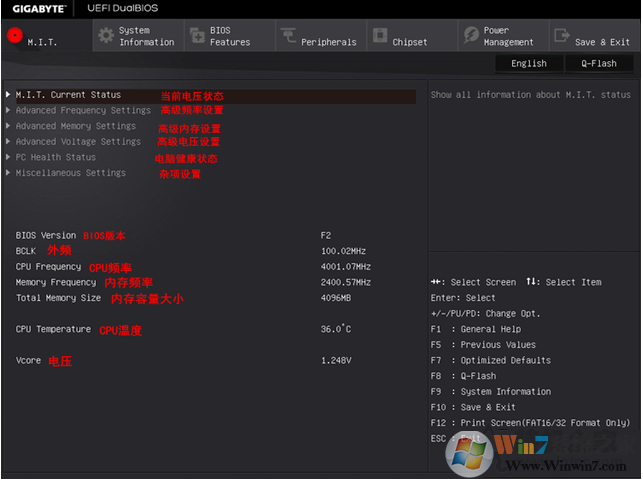Open the M.I.T. tab
The width and height of the screenshot is (643, 480).
[47, 36]
